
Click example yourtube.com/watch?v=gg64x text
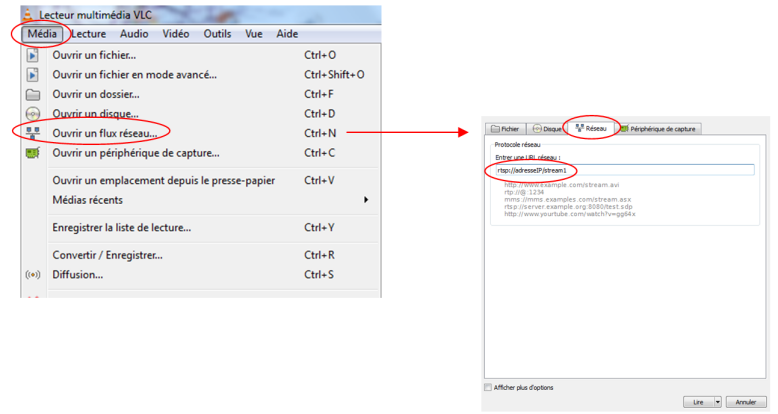[x=570, y=214]
